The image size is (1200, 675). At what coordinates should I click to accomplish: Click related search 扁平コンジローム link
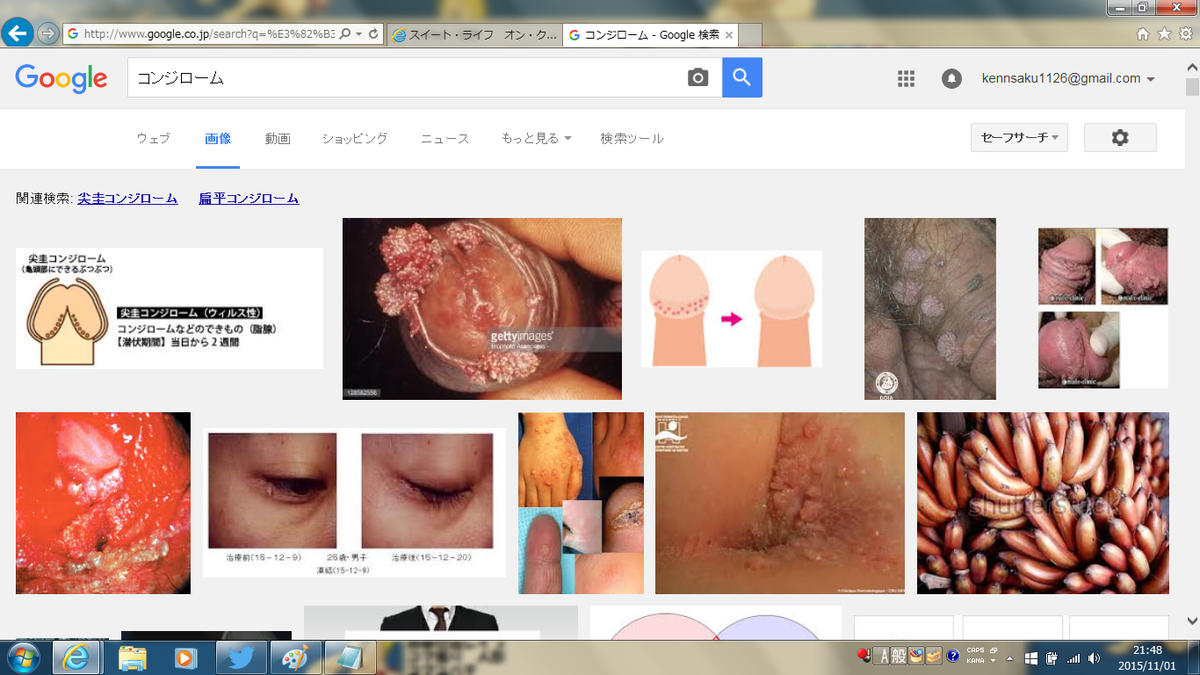[249, 198]
